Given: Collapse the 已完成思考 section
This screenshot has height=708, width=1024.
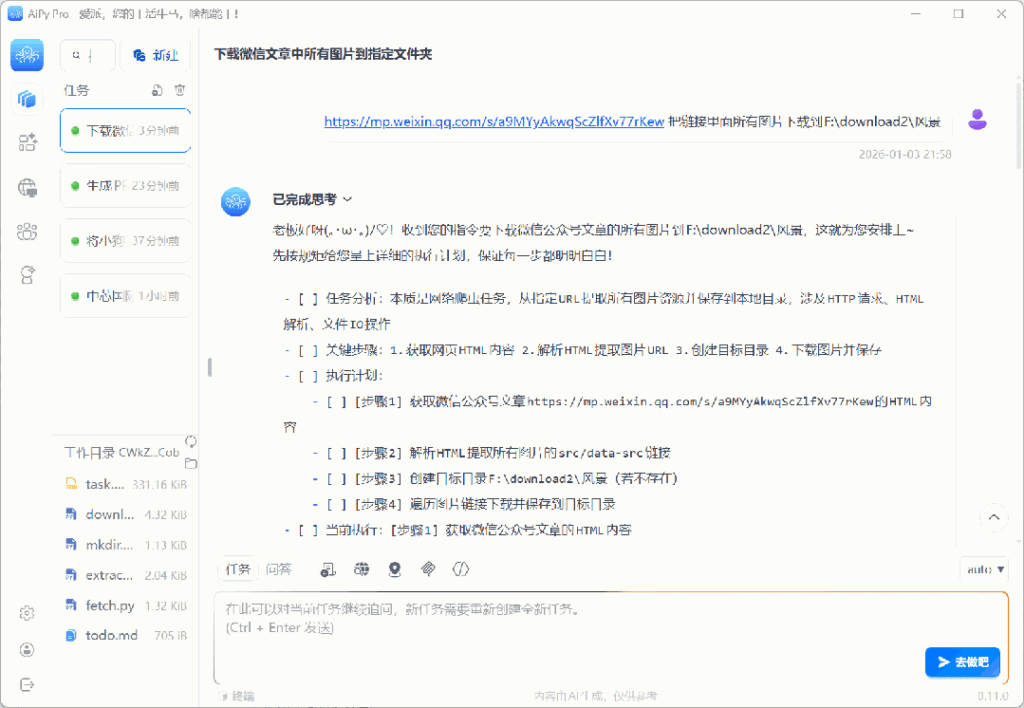Looking at the screenshot, I should [311, 200].
